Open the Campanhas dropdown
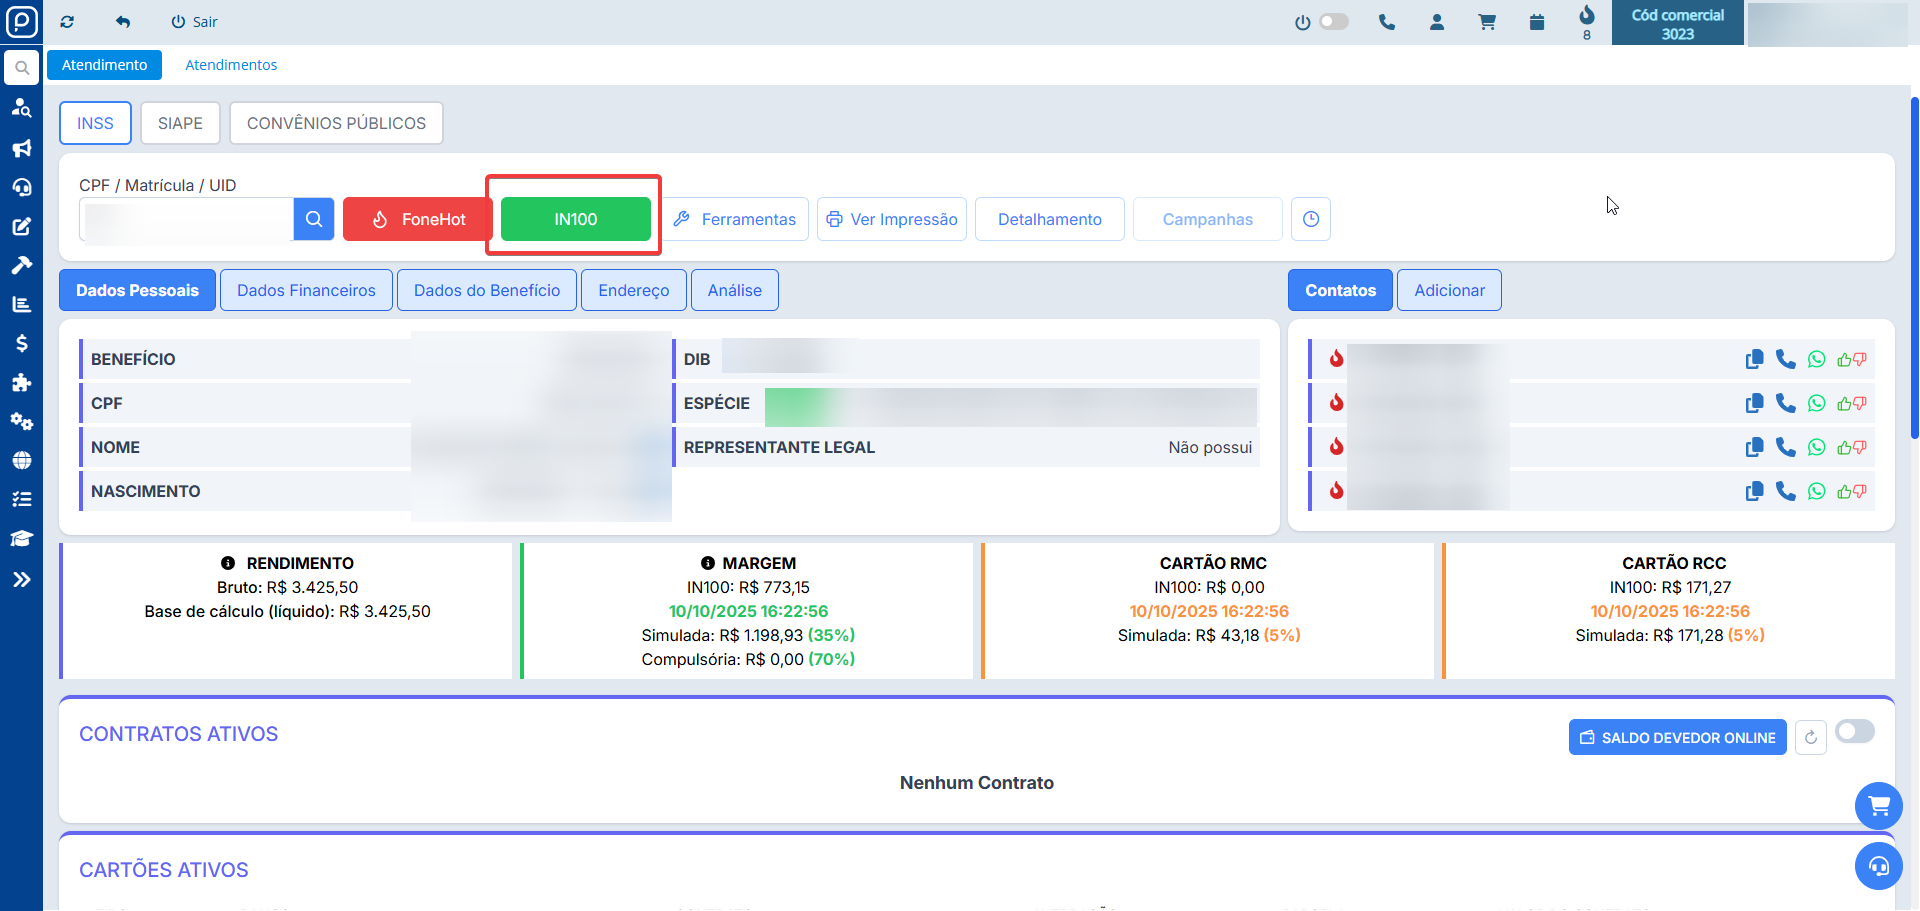This screenshot has height=911, width=1920. coord(1207,219)
